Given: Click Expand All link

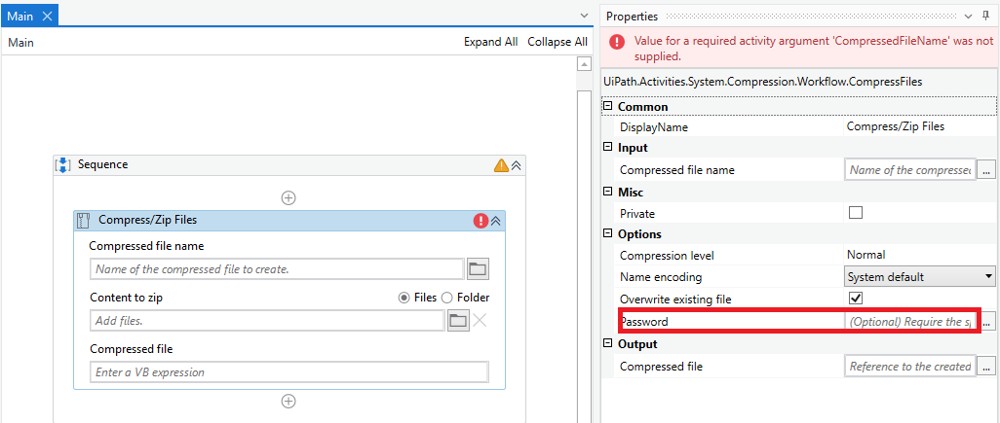Looking at the screenshot, I should coord(490,42).
